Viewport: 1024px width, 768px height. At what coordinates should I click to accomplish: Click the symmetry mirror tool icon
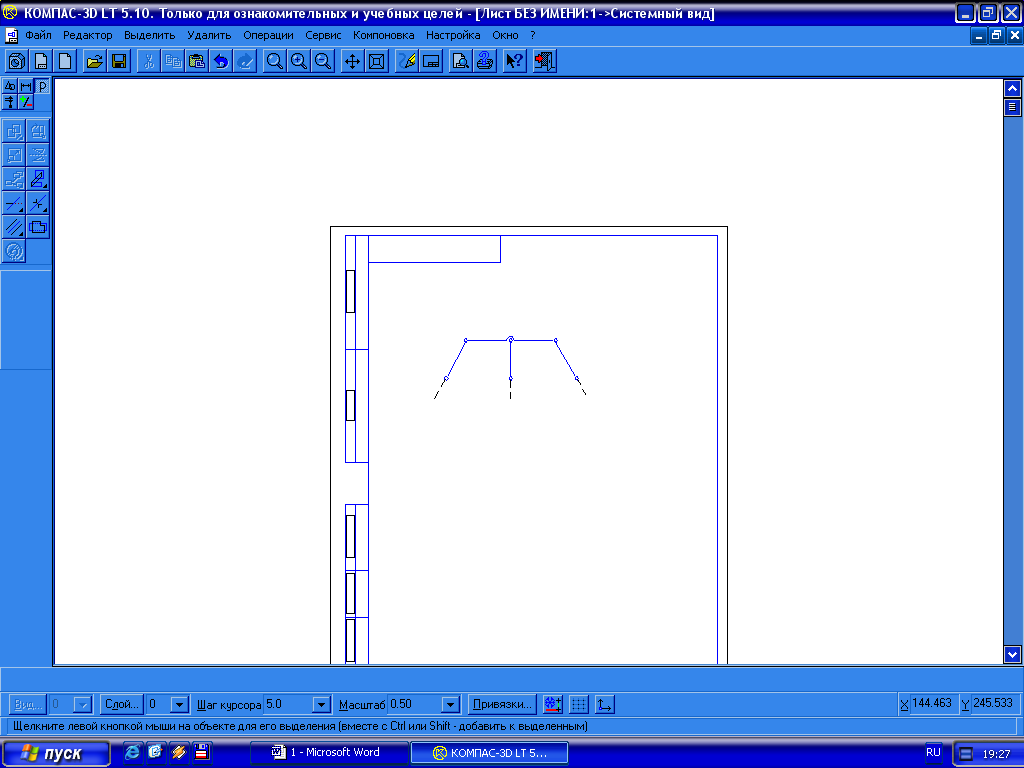tap(38, 155)
